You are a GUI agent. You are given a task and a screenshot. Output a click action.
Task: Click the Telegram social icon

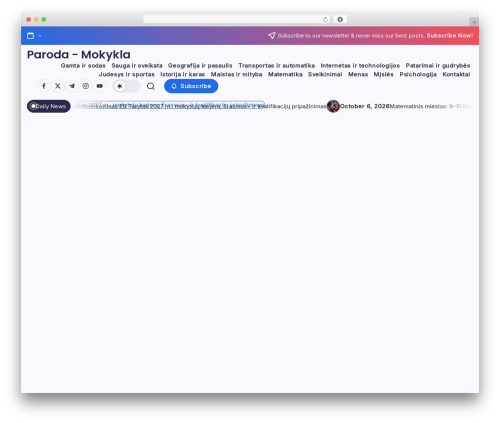click(x=72, y=86)
